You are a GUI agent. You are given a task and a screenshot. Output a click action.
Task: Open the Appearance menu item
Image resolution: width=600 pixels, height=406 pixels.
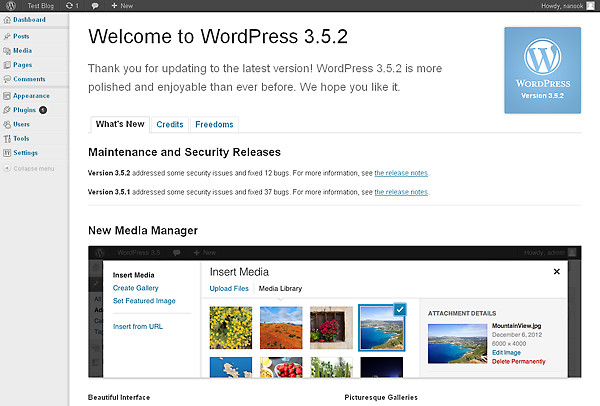31,96
